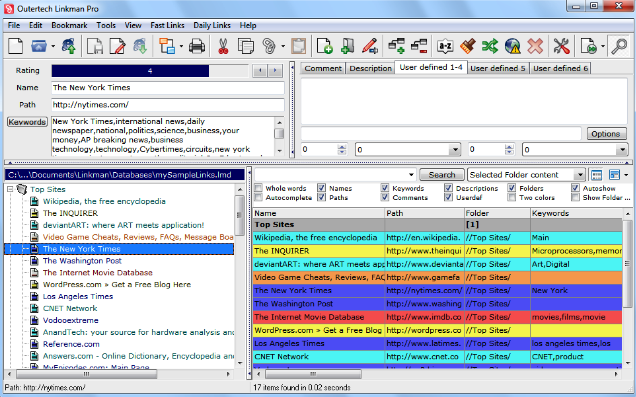Click the Open database folder icon
This screenshot has width=636, height=397.
[x=39, y=46]
